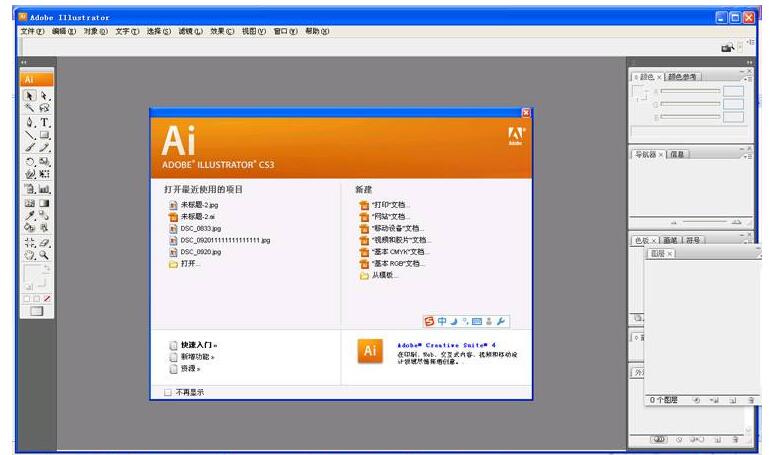
Task: Check the 不再显示 checkbox
Action: 168,392
